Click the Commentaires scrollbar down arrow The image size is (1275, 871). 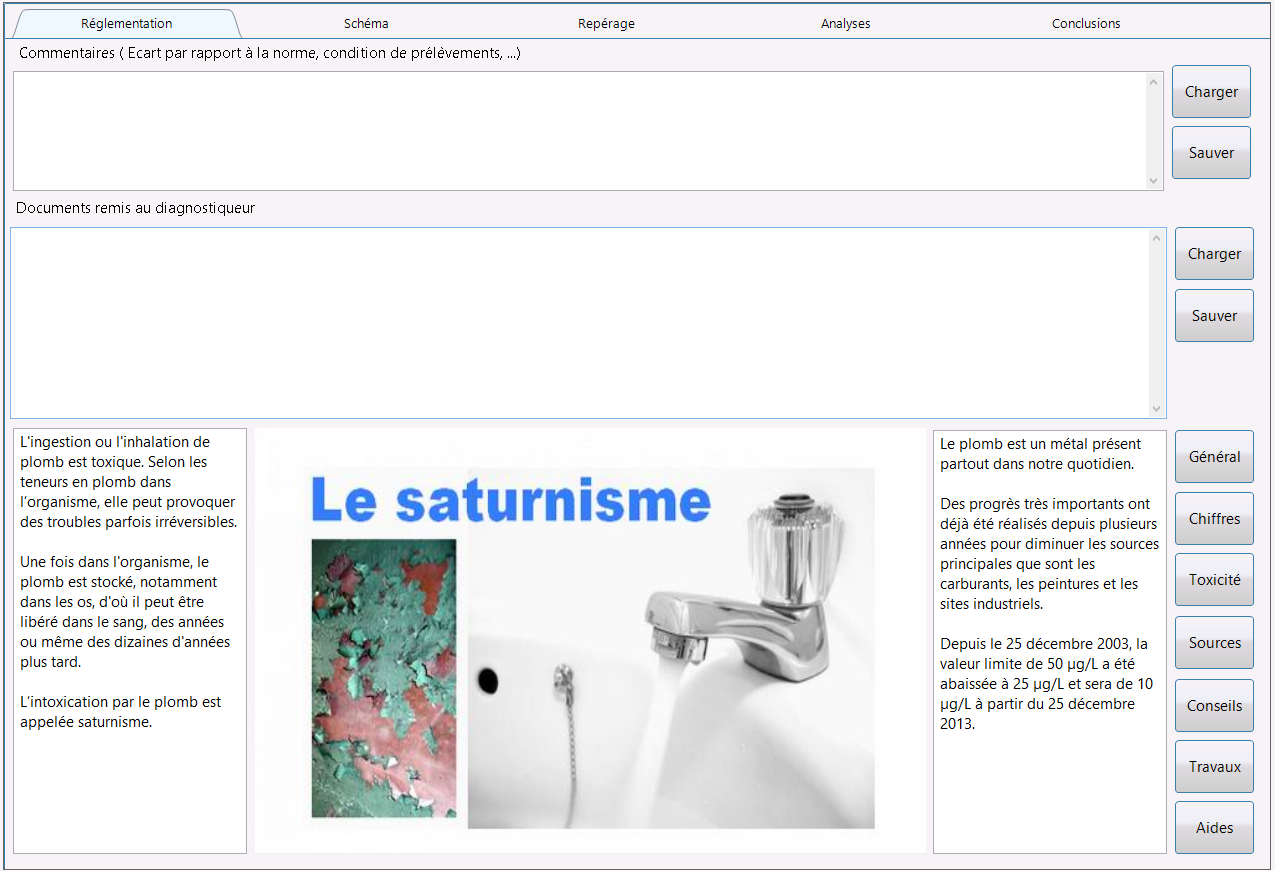click(1154, 181)
